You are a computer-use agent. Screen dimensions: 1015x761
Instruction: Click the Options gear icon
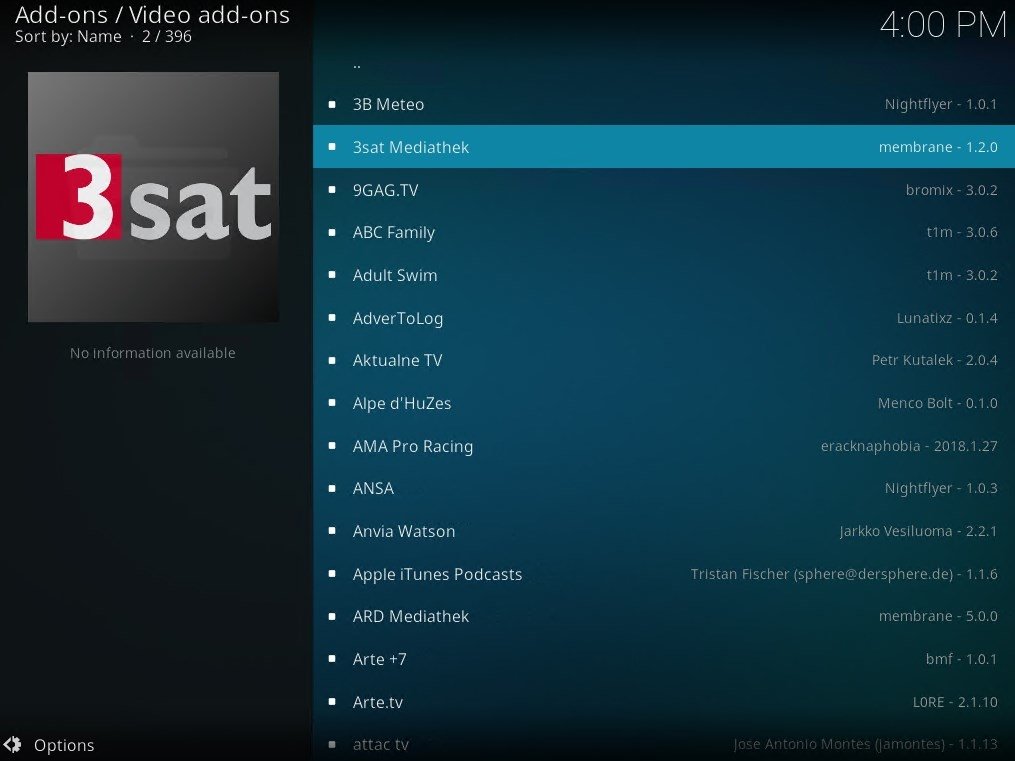click(12, 745)
